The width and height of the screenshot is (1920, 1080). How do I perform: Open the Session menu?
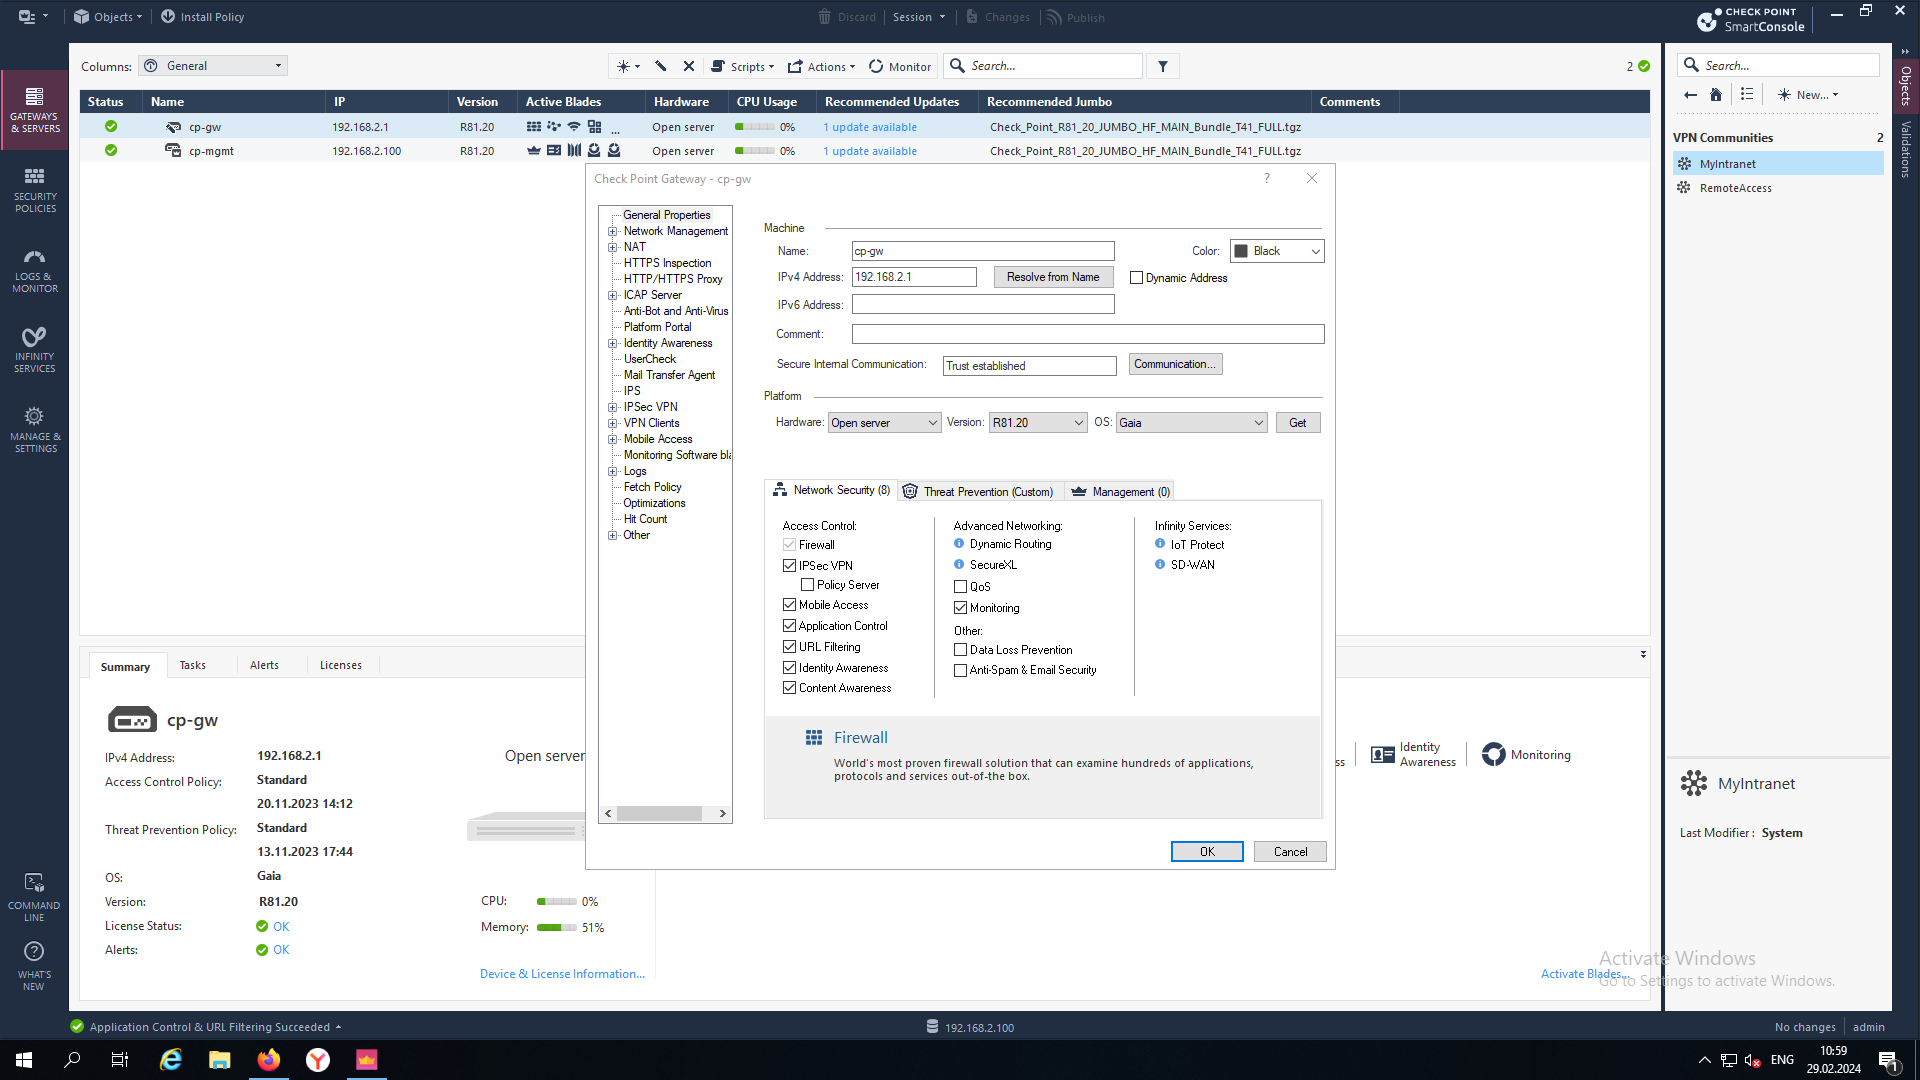coord(918,17)
